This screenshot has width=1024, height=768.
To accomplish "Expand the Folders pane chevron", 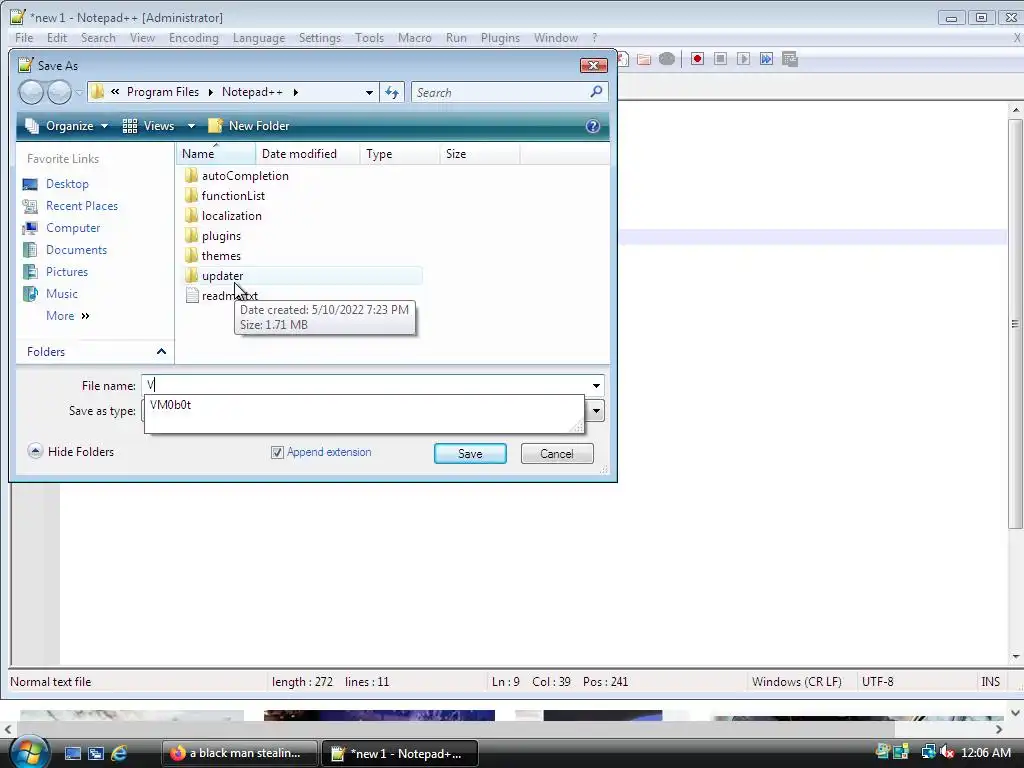I will pyautogui.click(x=161, y=351).
